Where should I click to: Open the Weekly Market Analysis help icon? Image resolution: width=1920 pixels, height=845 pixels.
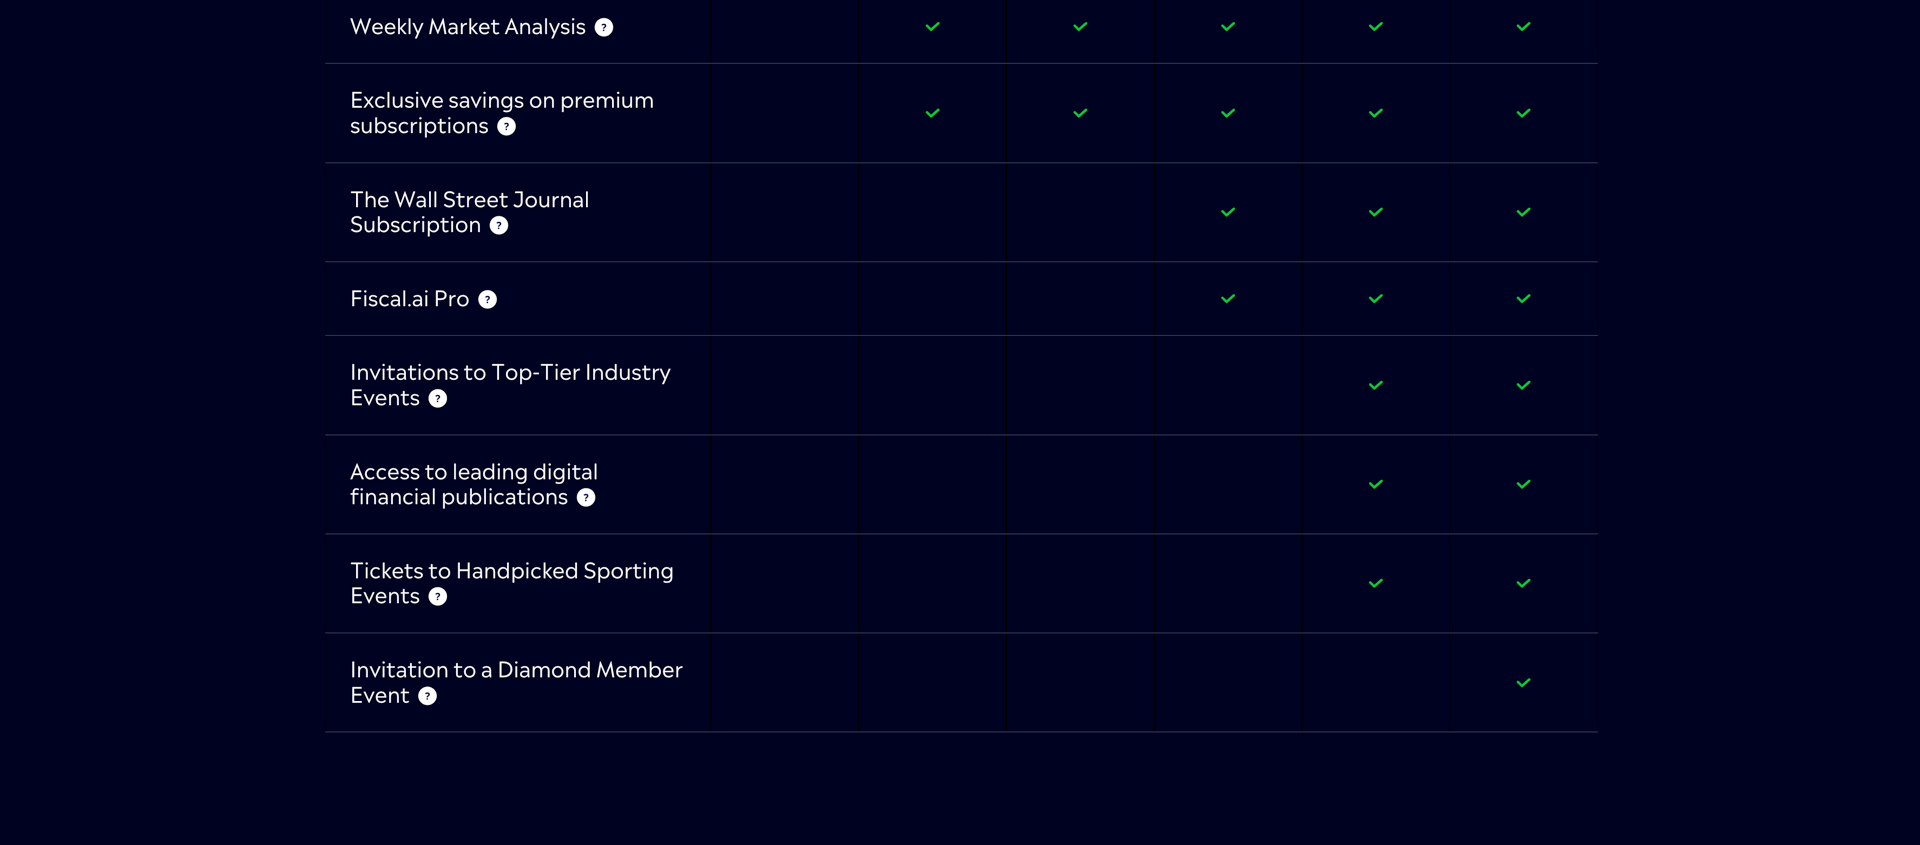[604, 28]
